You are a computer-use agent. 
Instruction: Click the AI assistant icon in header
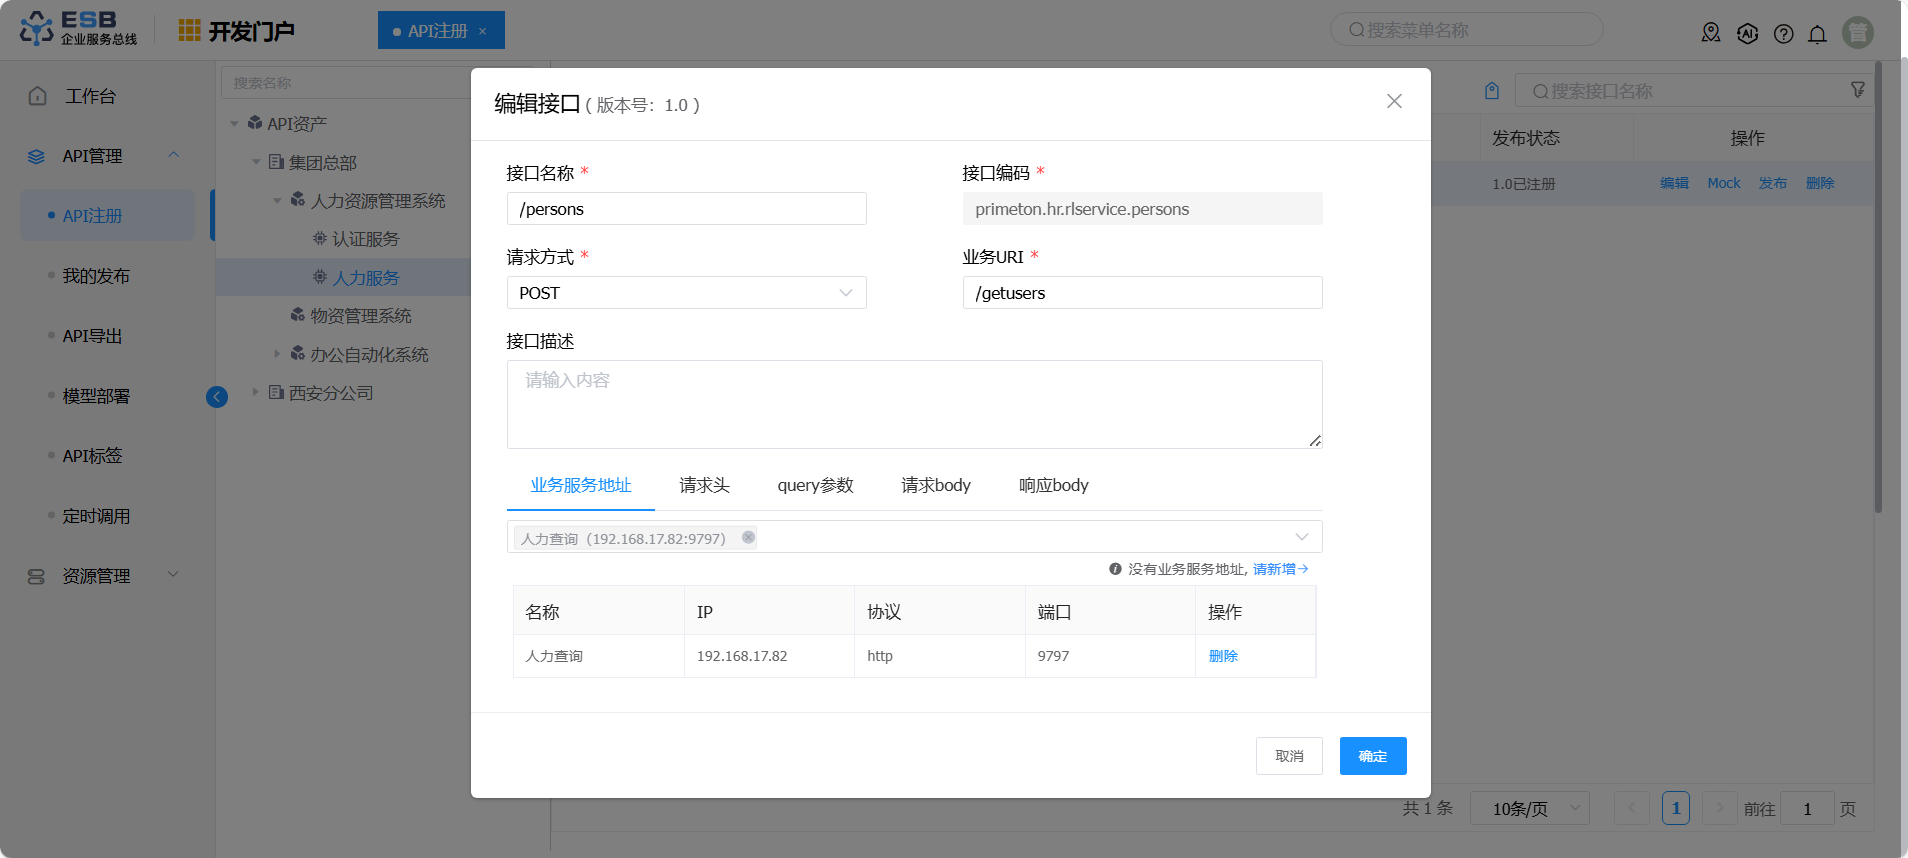[1747, 34]
